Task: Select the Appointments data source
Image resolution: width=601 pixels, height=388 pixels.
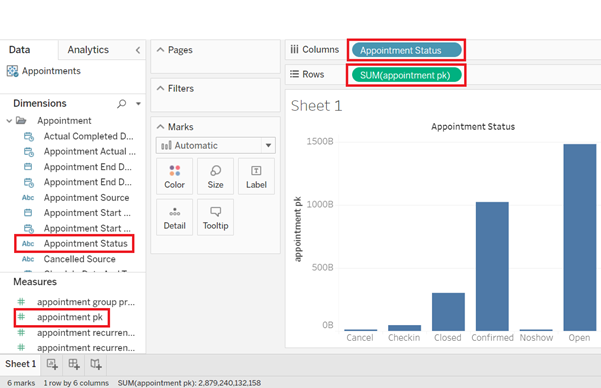Action: pos(51,71)
